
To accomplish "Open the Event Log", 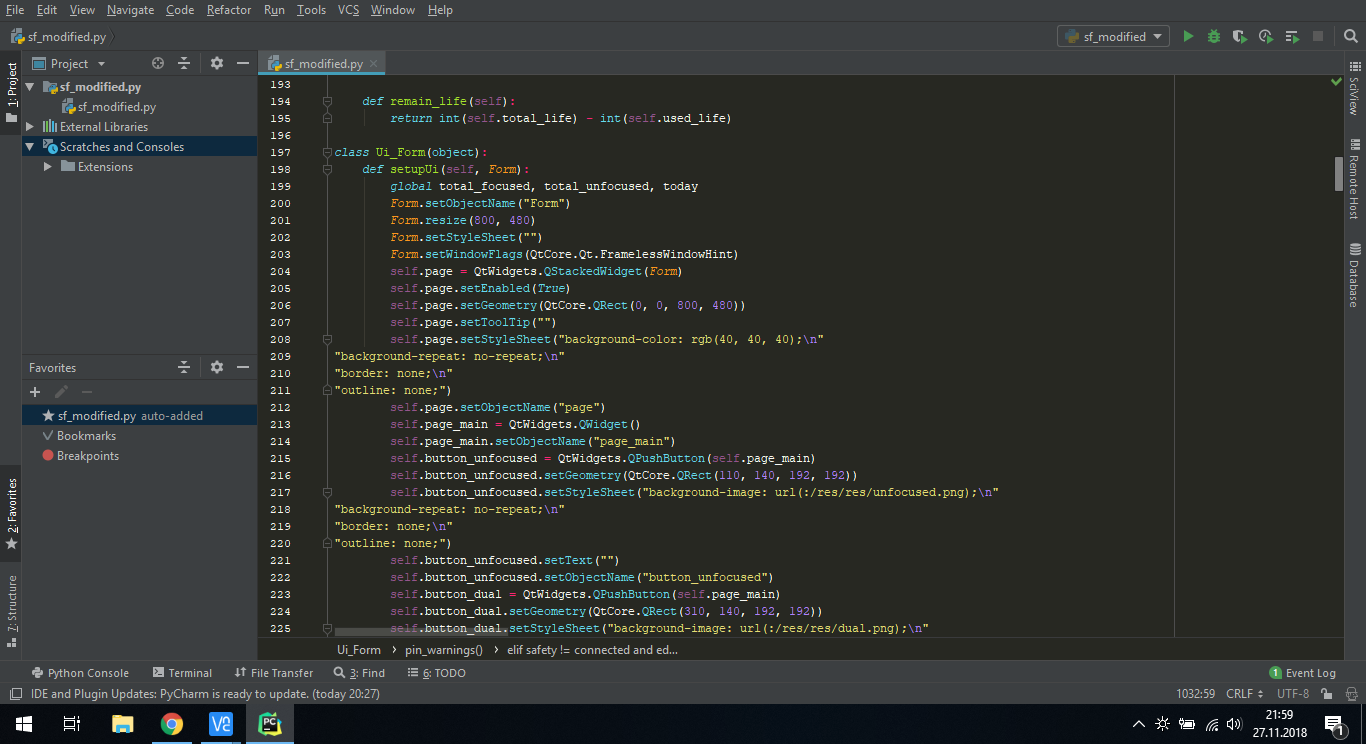I will (x=1302, y=673).
